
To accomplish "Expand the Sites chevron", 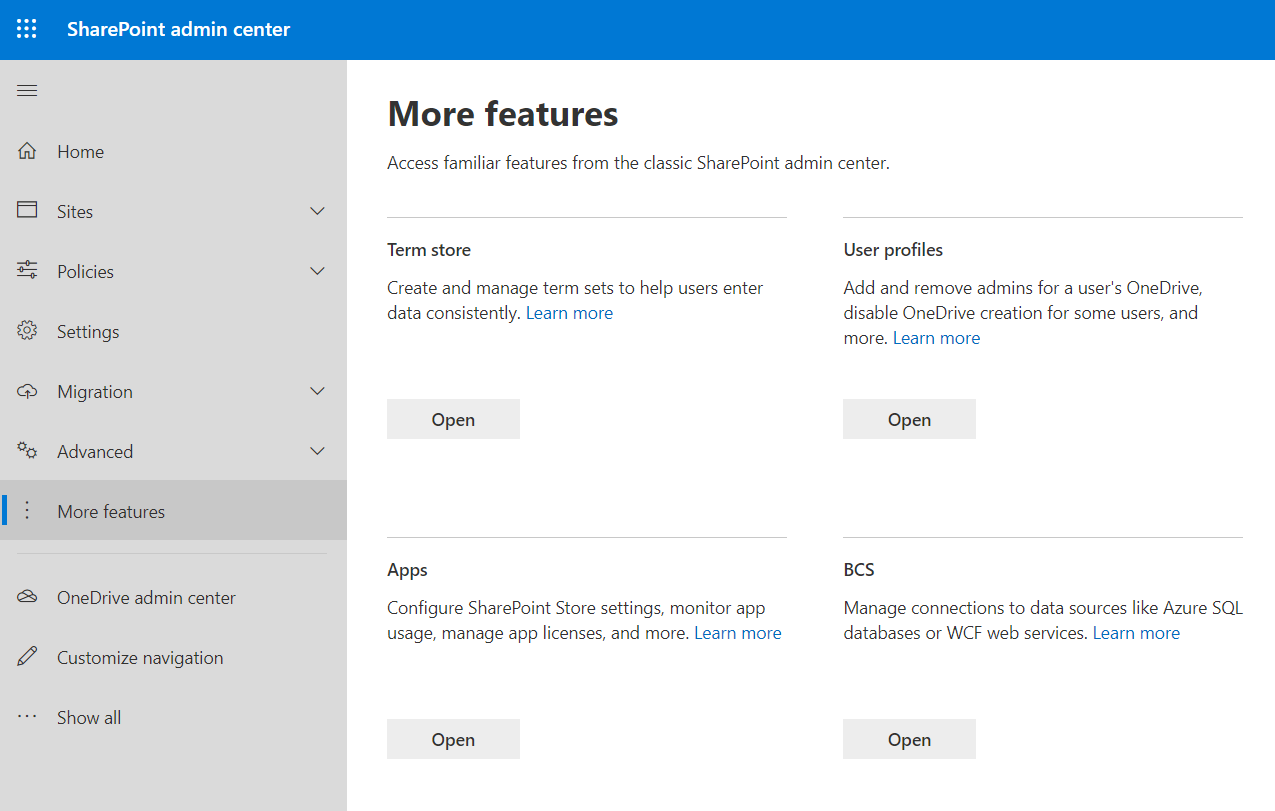I will point(317,211).
